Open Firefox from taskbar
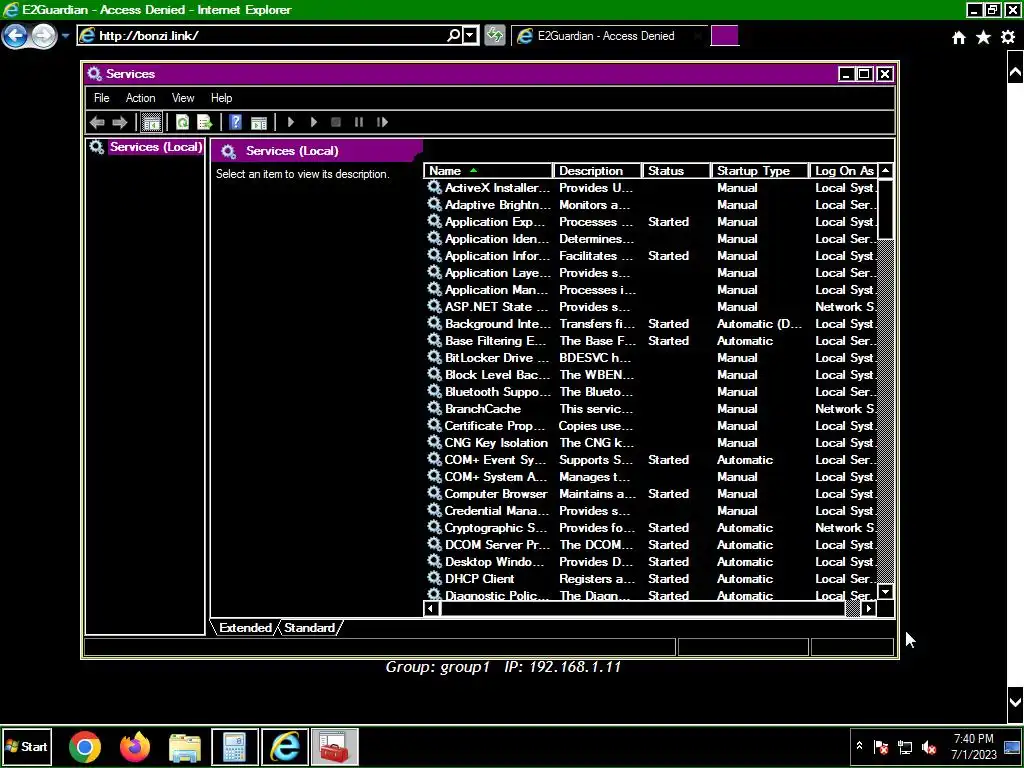 135,747
